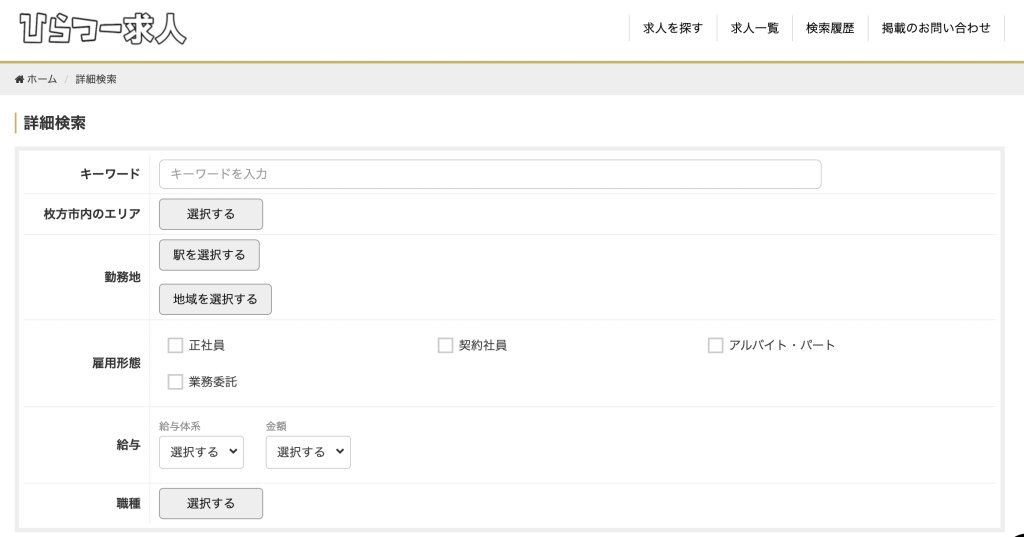Click the home icon in breadcrumb
The width and height of the screenshot is (1024, 537).
[x=19, y=79]
